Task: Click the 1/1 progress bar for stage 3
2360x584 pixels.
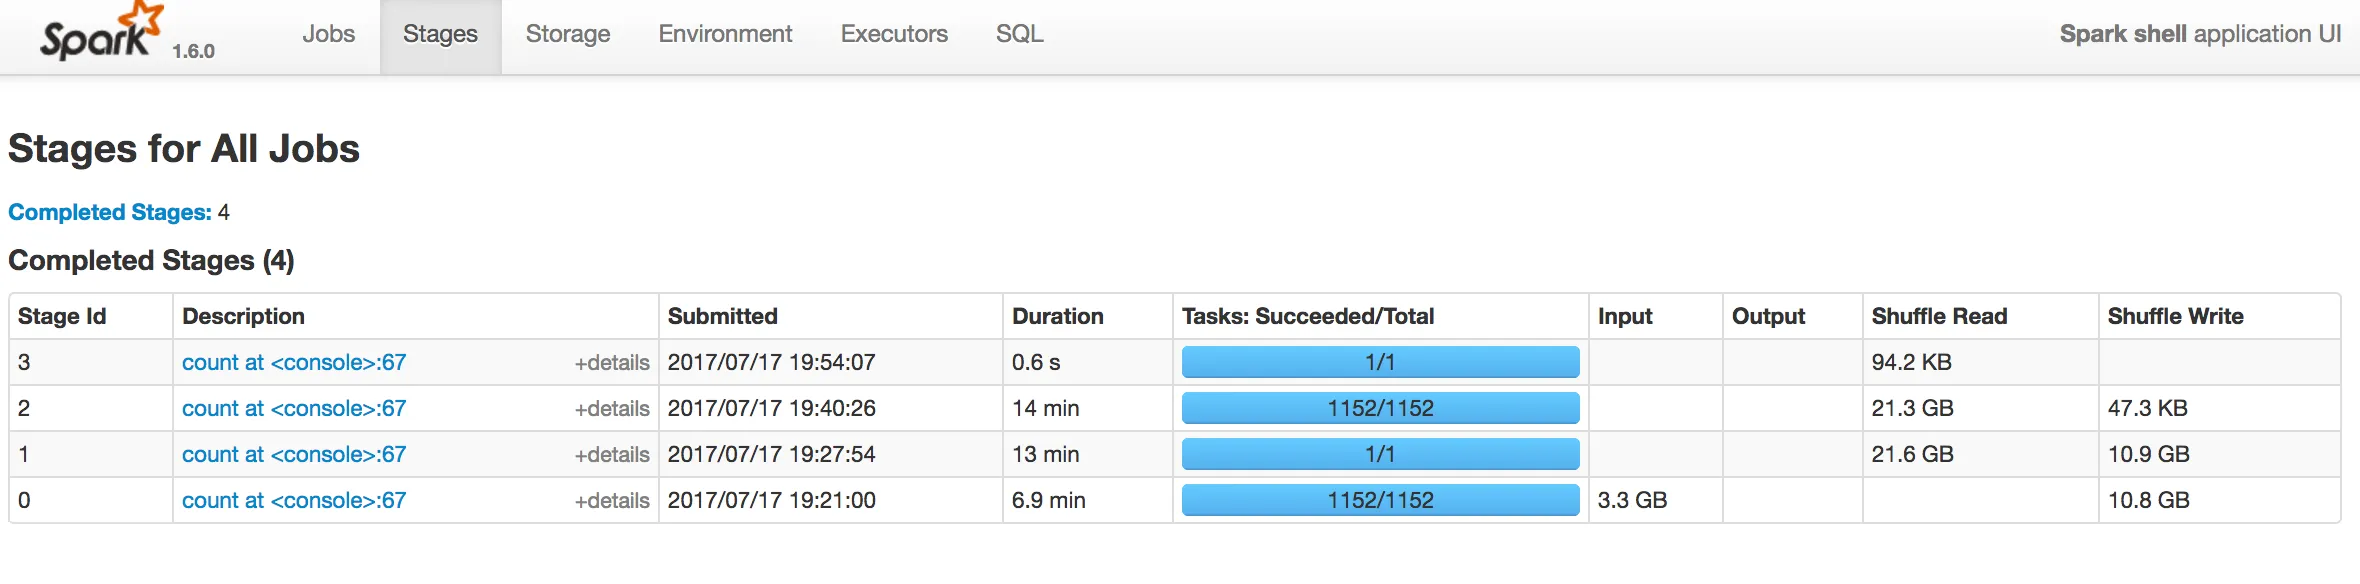Action: [x=1380, y=362]
